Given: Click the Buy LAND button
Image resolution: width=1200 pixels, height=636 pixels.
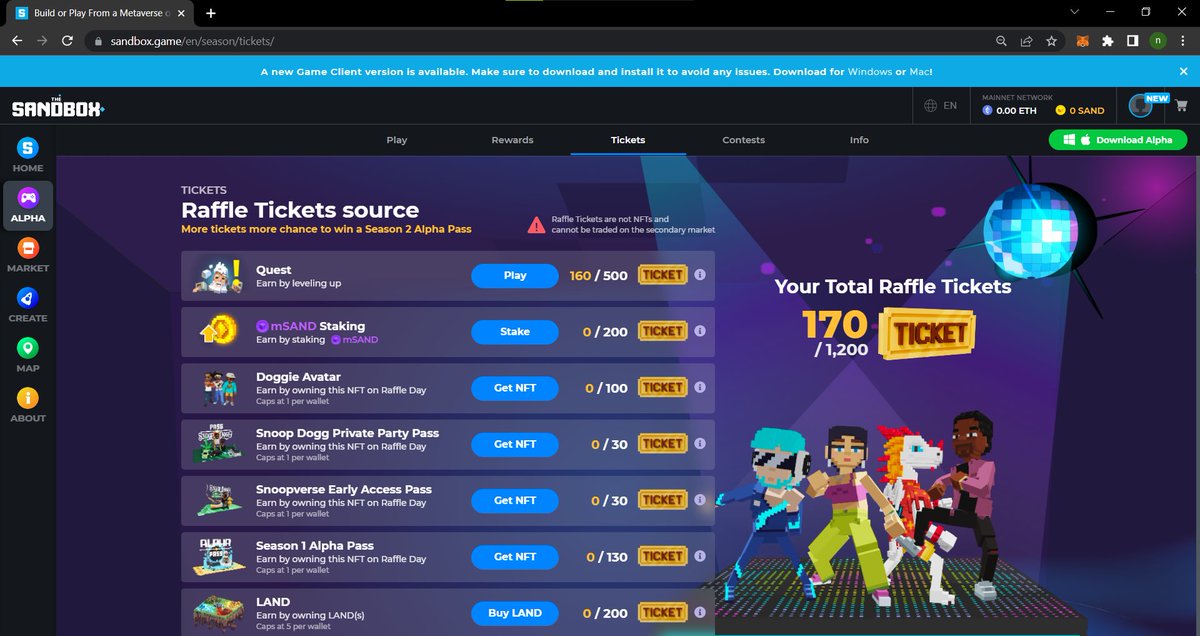Looking at the screenshot, I should (515, 613).
